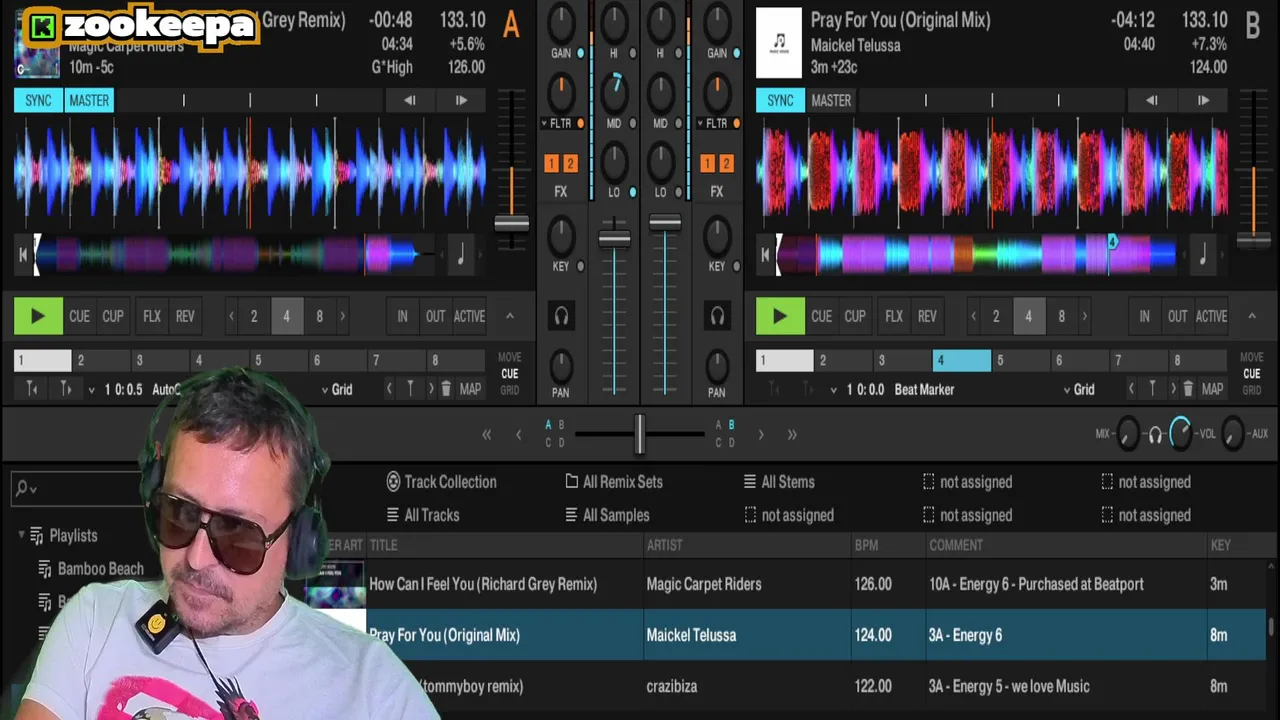Toggle headphone cue for channel A
1280x720 pixels.
(561, 316)
